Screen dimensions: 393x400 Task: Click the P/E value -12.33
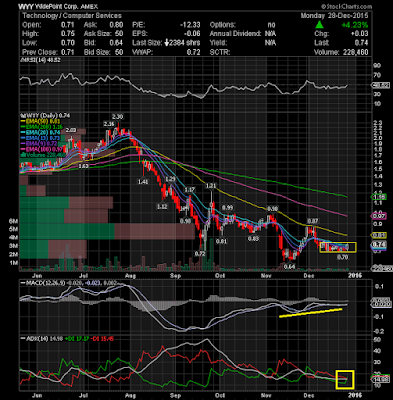[190, 25]
